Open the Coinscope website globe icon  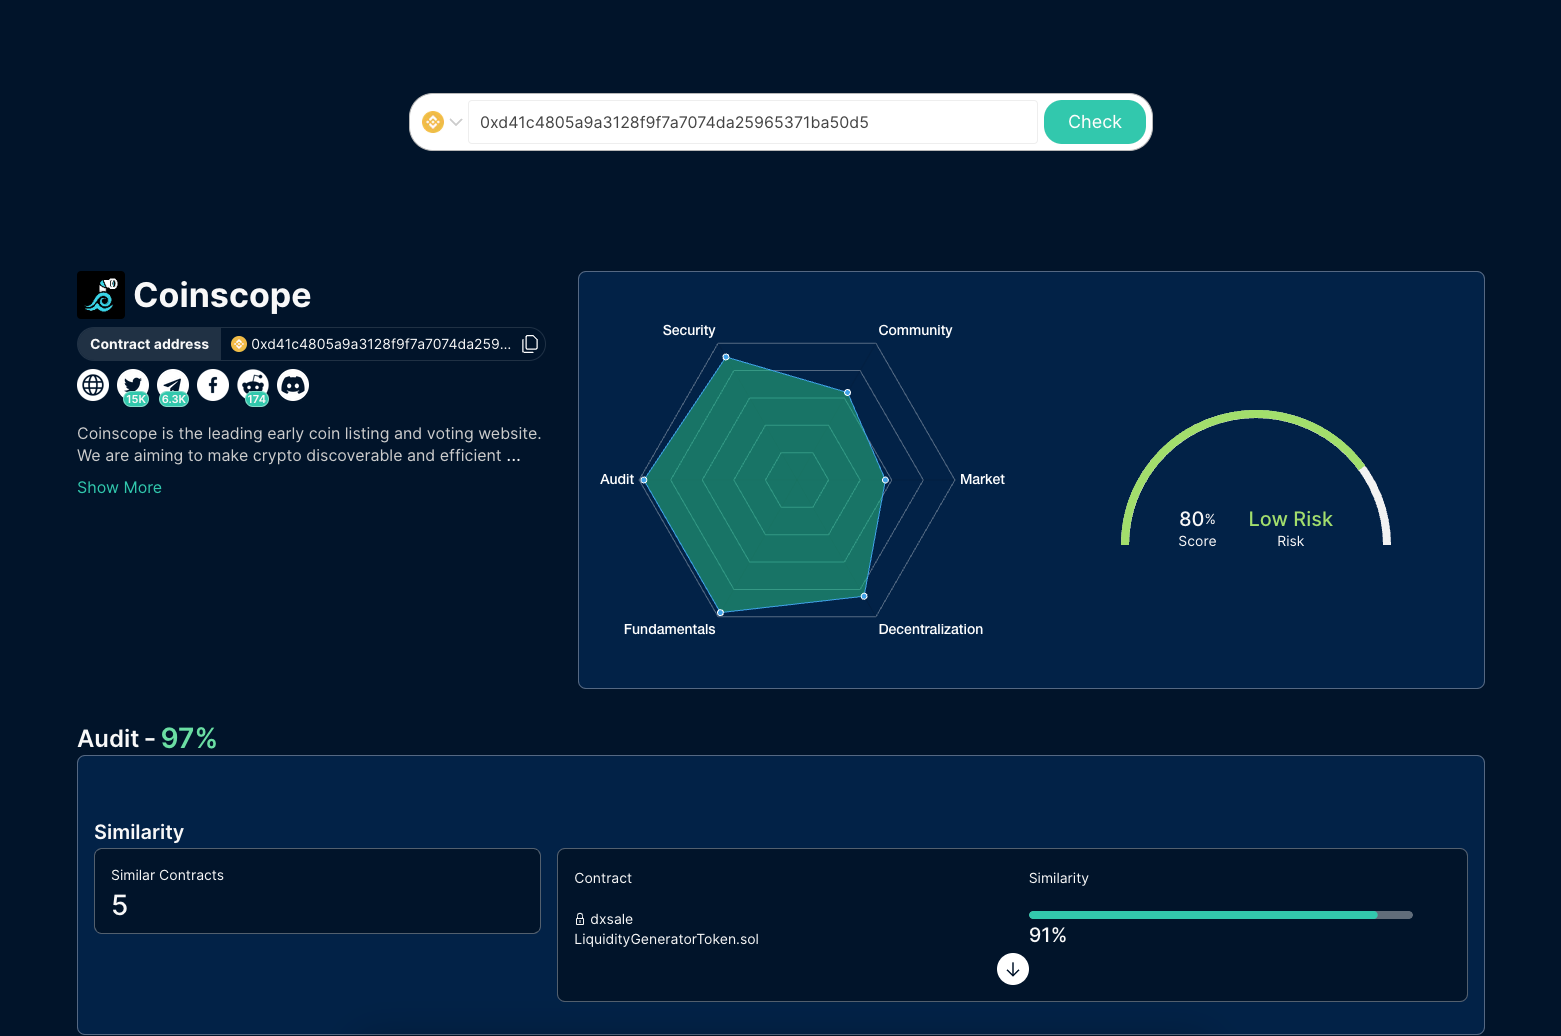pyautogui.click(x=93, y=385)
